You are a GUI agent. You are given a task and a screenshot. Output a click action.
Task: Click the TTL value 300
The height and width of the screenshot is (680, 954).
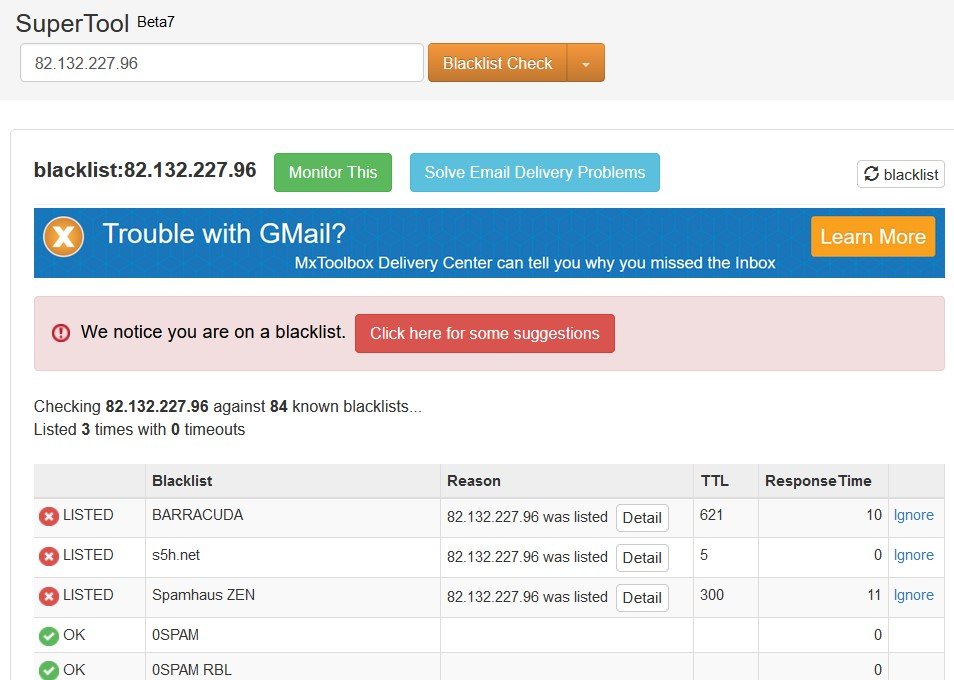(x=712, y=595)
